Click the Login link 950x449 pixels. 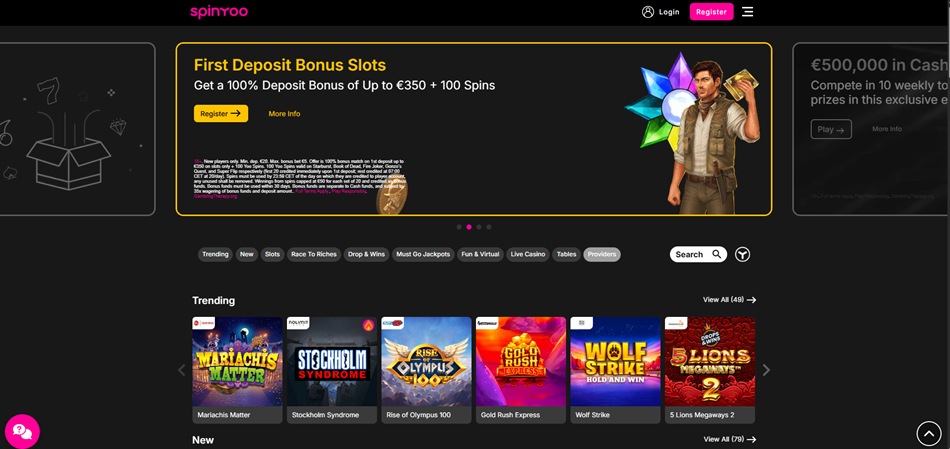point(669,12)
